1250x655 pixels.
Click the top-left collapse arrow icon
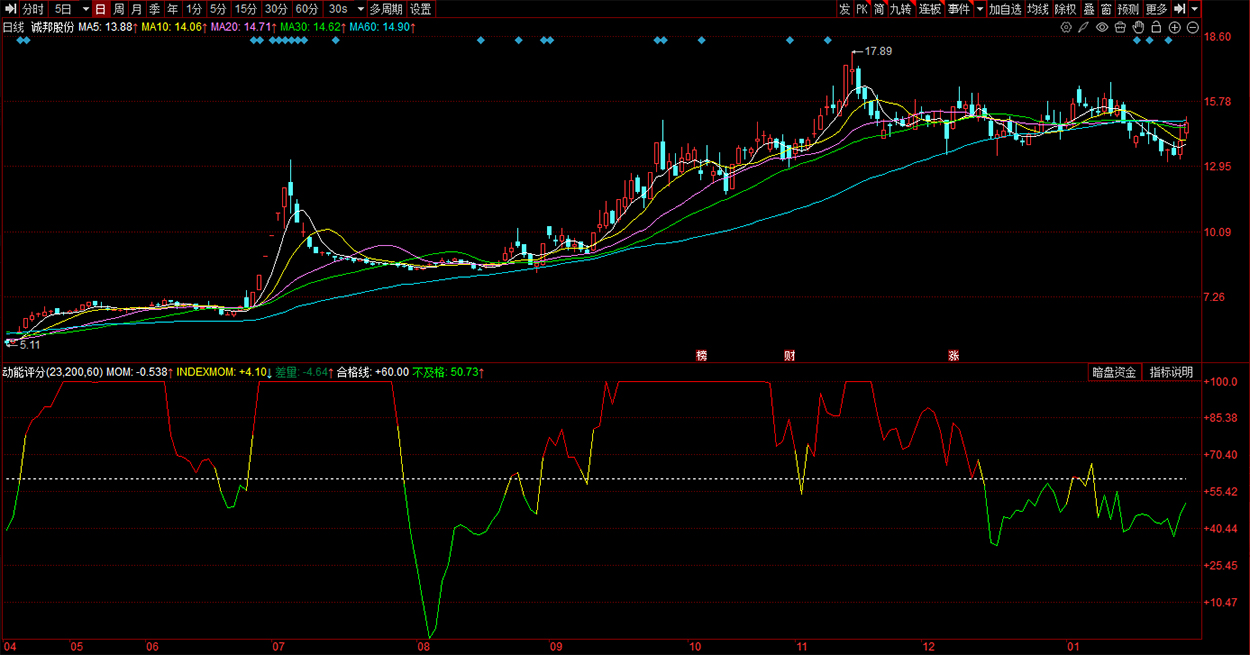(x=9, y=9)
